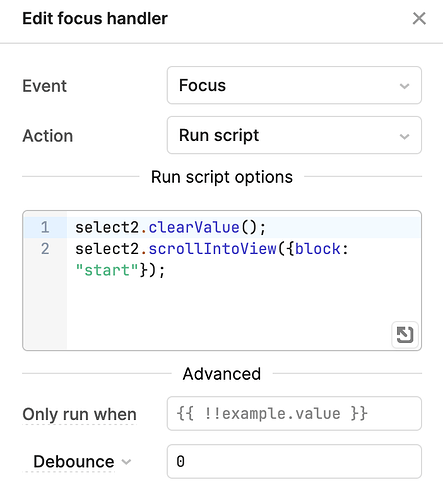Image resolution: width=443 pixels, height=499 pixels.
Task: Focus the Only run when input
Action: pos(294,413)
